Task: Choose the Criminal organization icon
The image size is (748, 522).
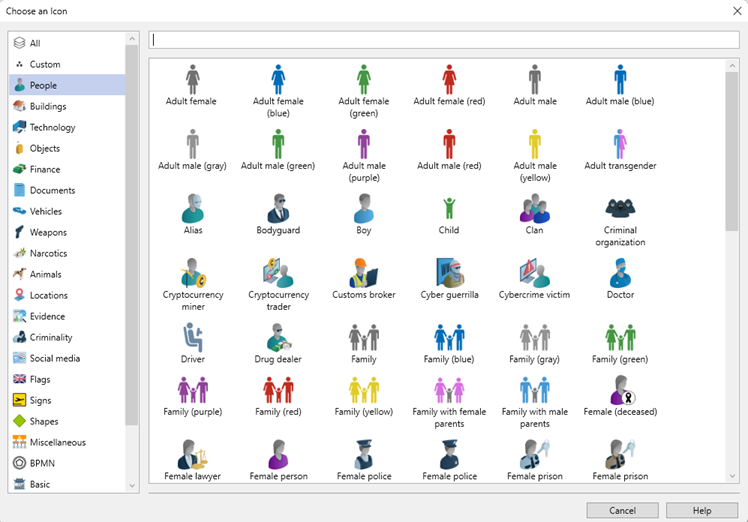Action: [x=620, y=210]
